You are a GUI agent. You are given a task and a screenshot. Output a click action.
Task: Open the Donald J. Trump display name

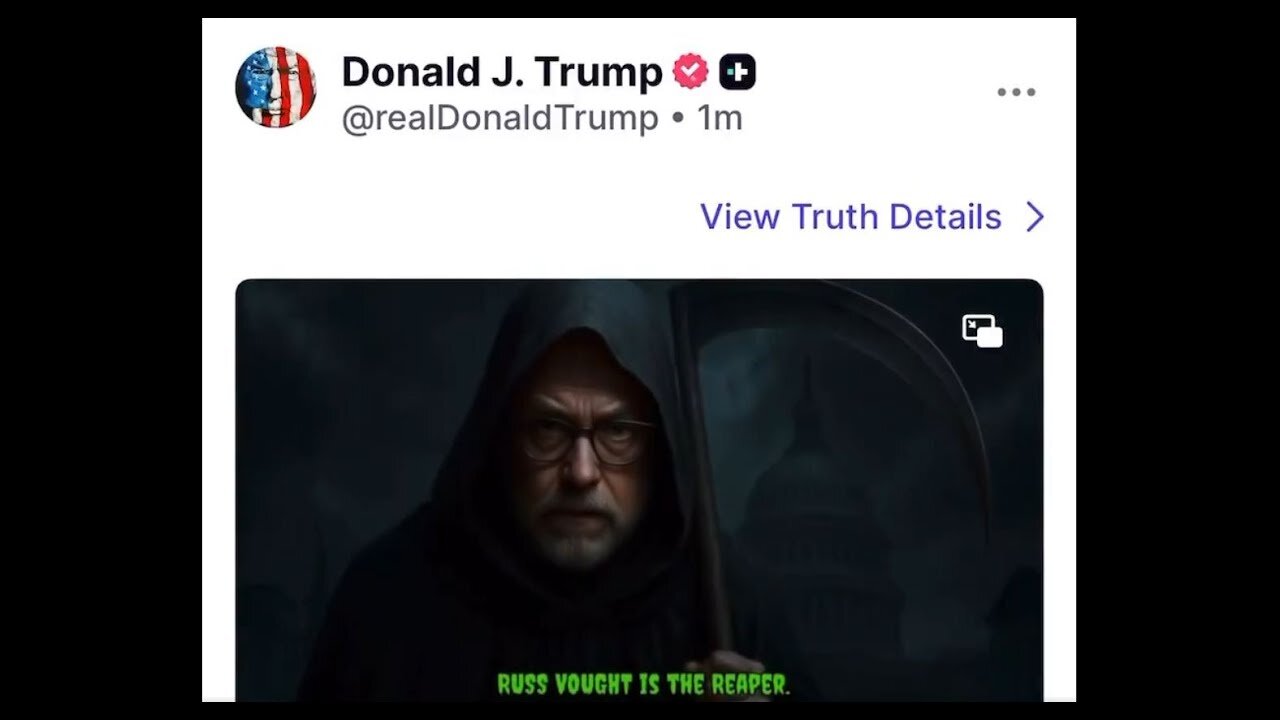coord(502,72)
